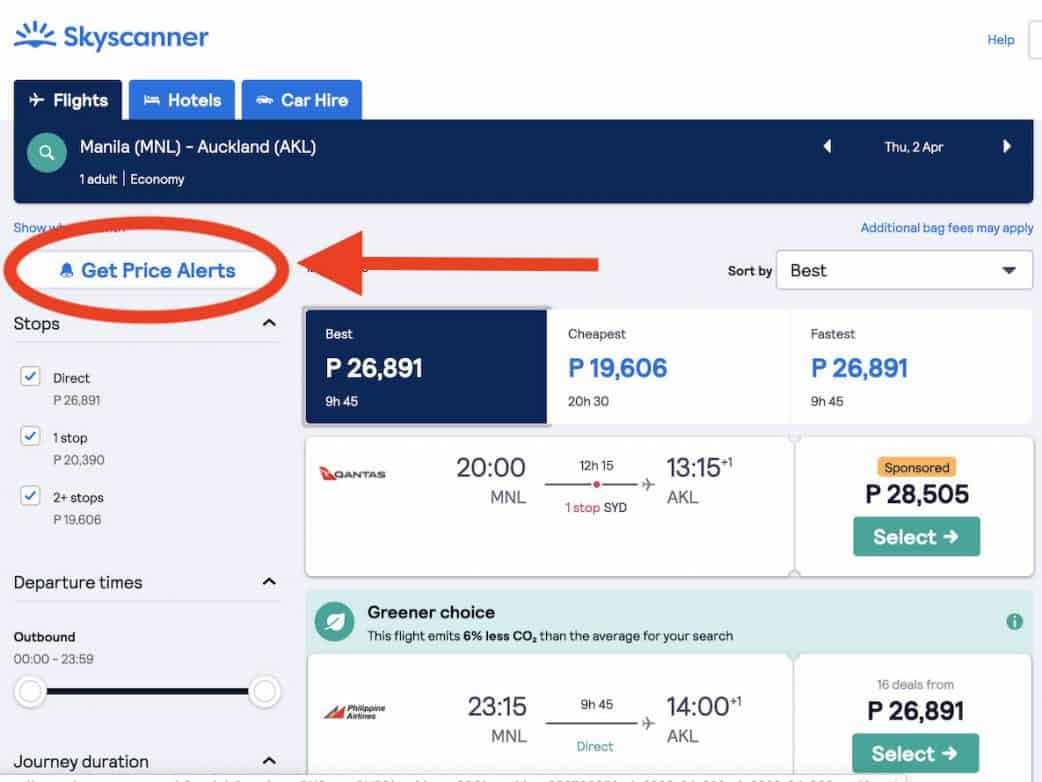Uncheck the Direct stops checkbox
This screenshot has height=782, width=1042.
coord(31,377)
